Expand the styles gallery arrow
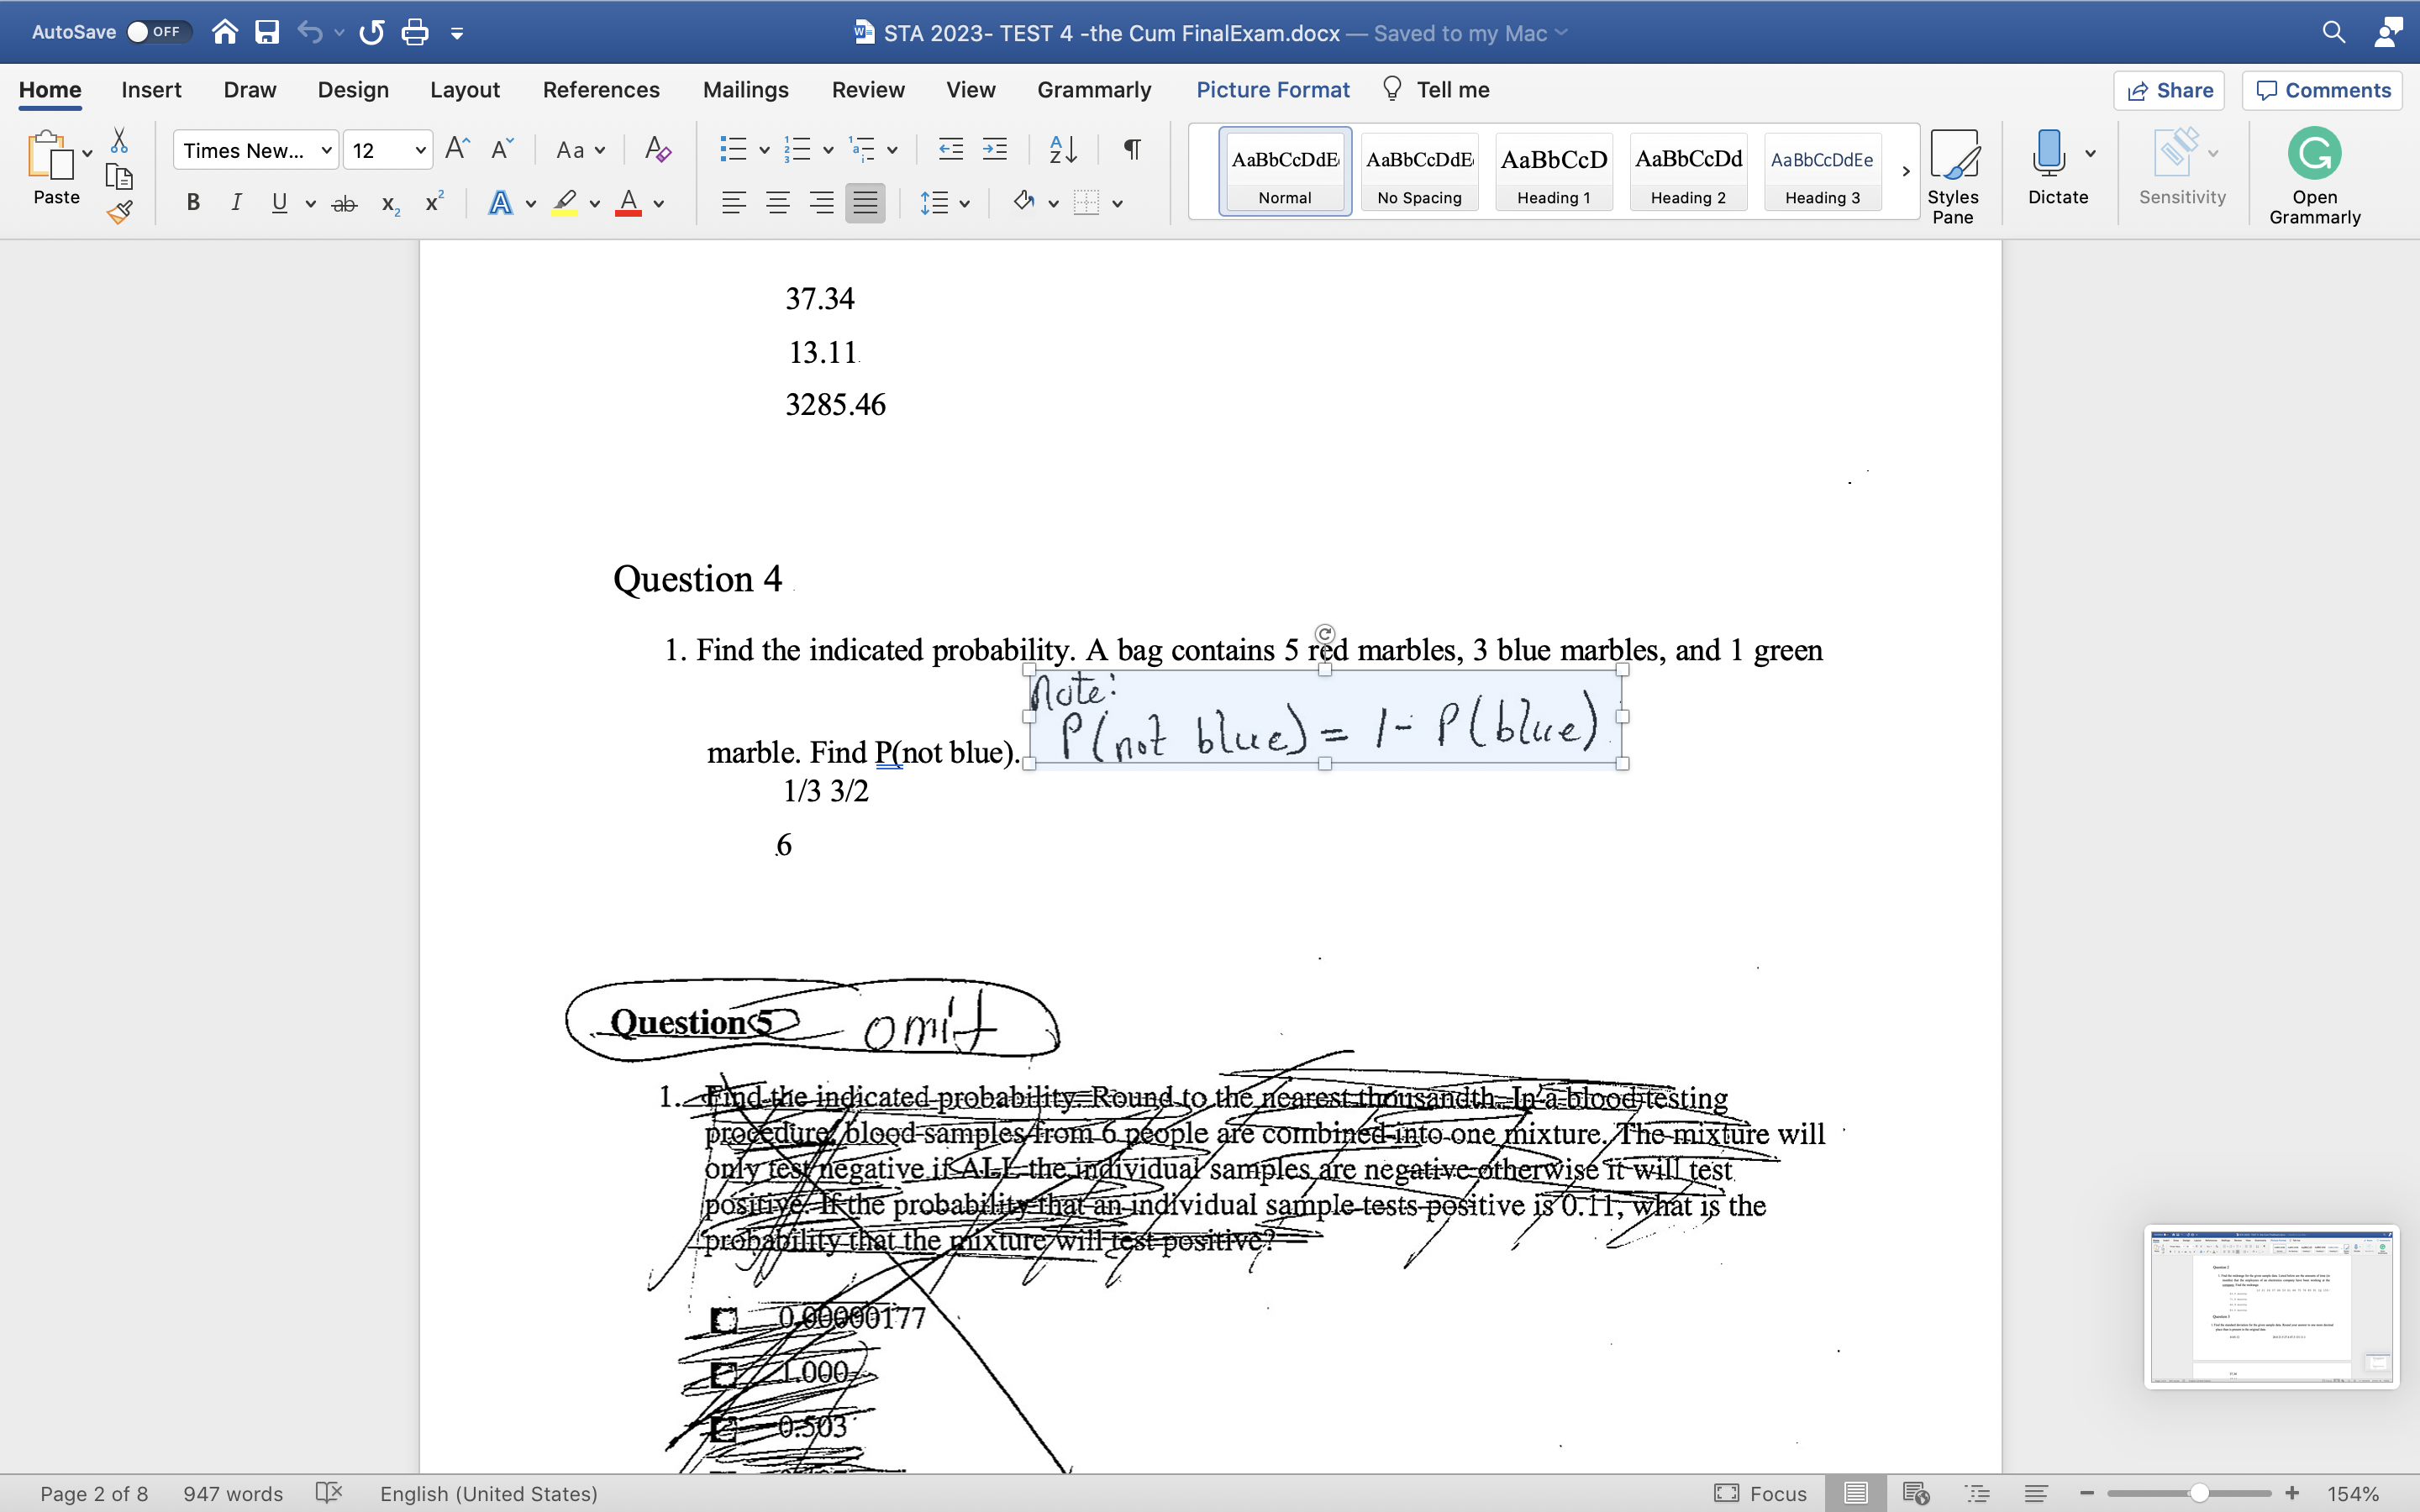The width and height of the screenshot is (2420, 1512). point(1905,171)
